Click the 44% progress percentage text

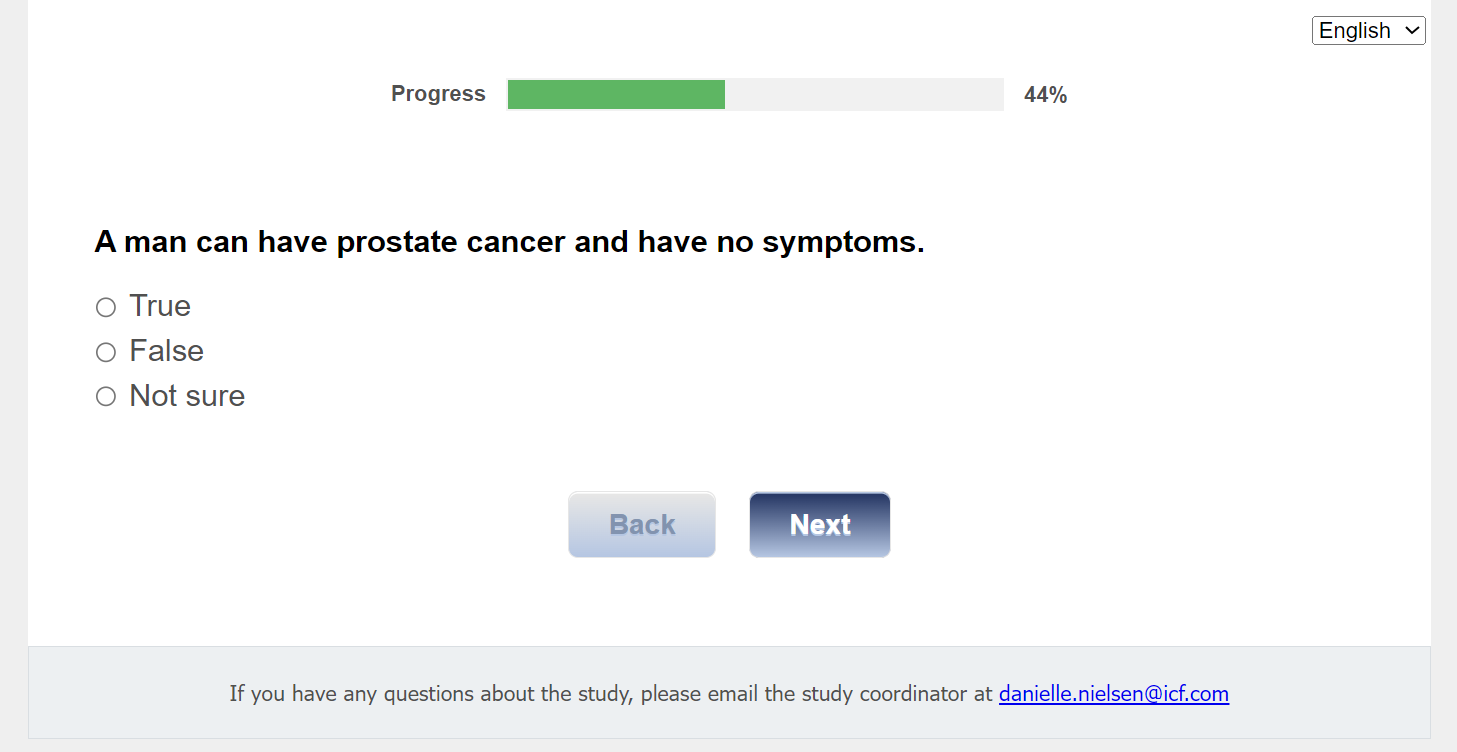1045,95
